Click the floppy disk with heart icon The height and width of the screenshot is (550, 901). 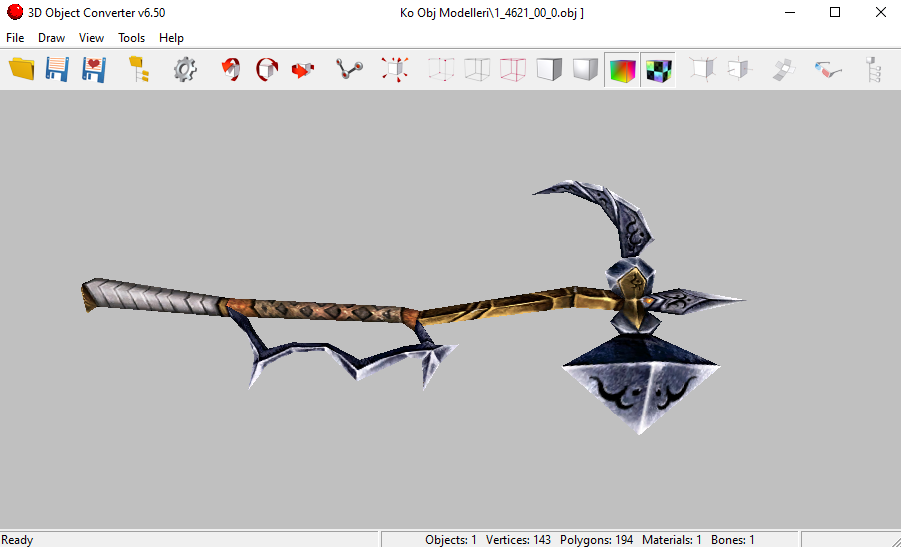pos(94,70)
